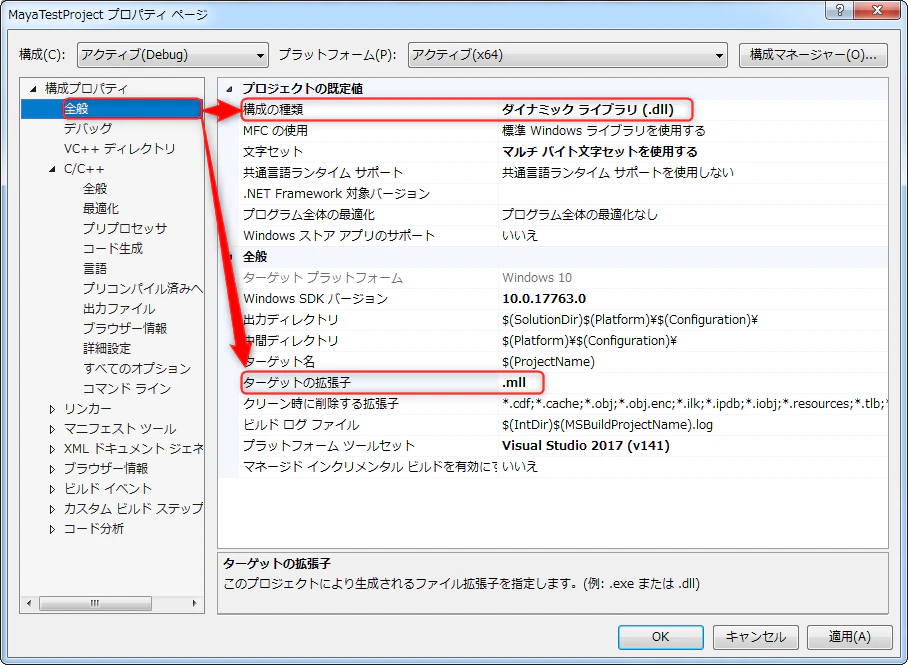Click Visual Studio 2017 (v141) toolset value

click(585, 446)
